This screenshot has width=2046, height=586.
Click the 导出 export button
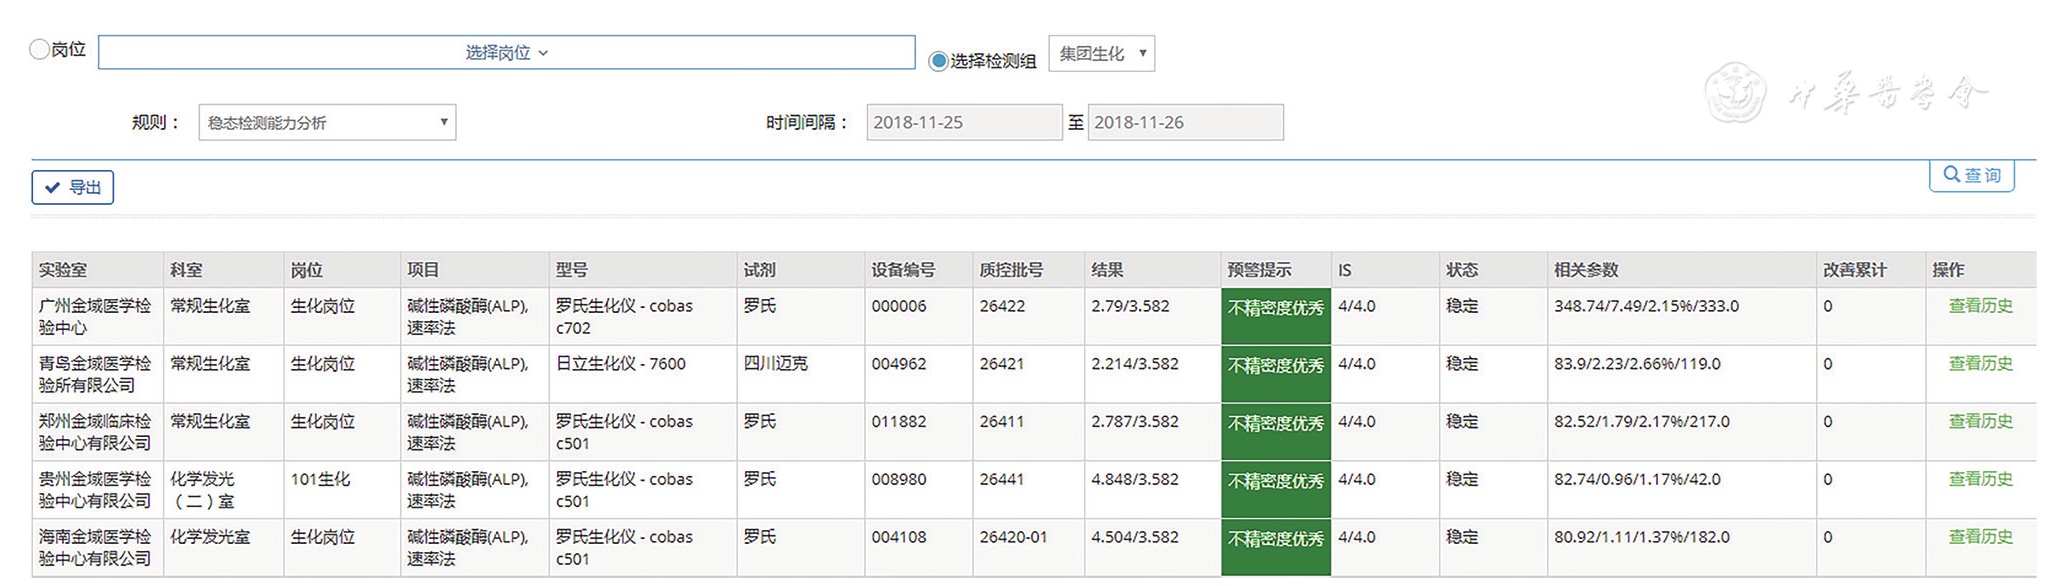pyautogui.click(x=73, y=187)
